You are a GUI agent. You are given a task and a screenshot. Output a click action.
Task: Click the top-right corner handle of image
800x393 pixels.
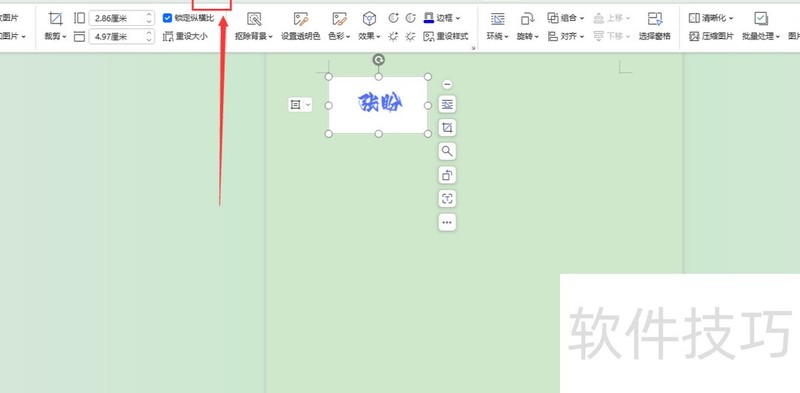point(428,77)
